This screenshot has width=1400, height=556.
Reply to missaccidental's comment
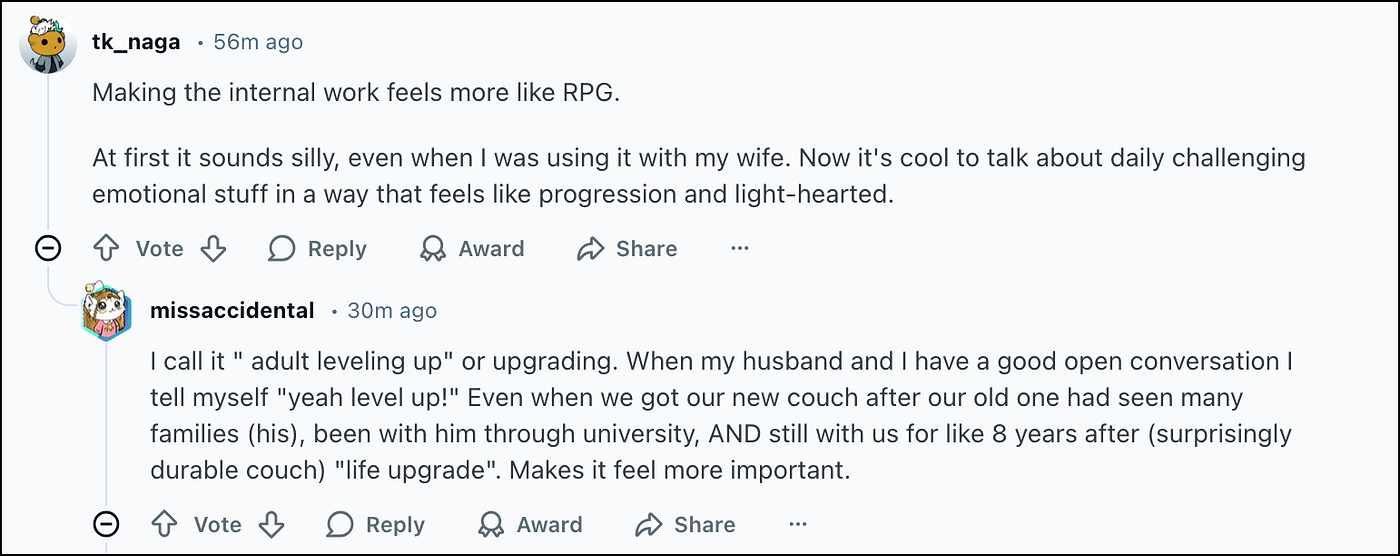(376, 524)
